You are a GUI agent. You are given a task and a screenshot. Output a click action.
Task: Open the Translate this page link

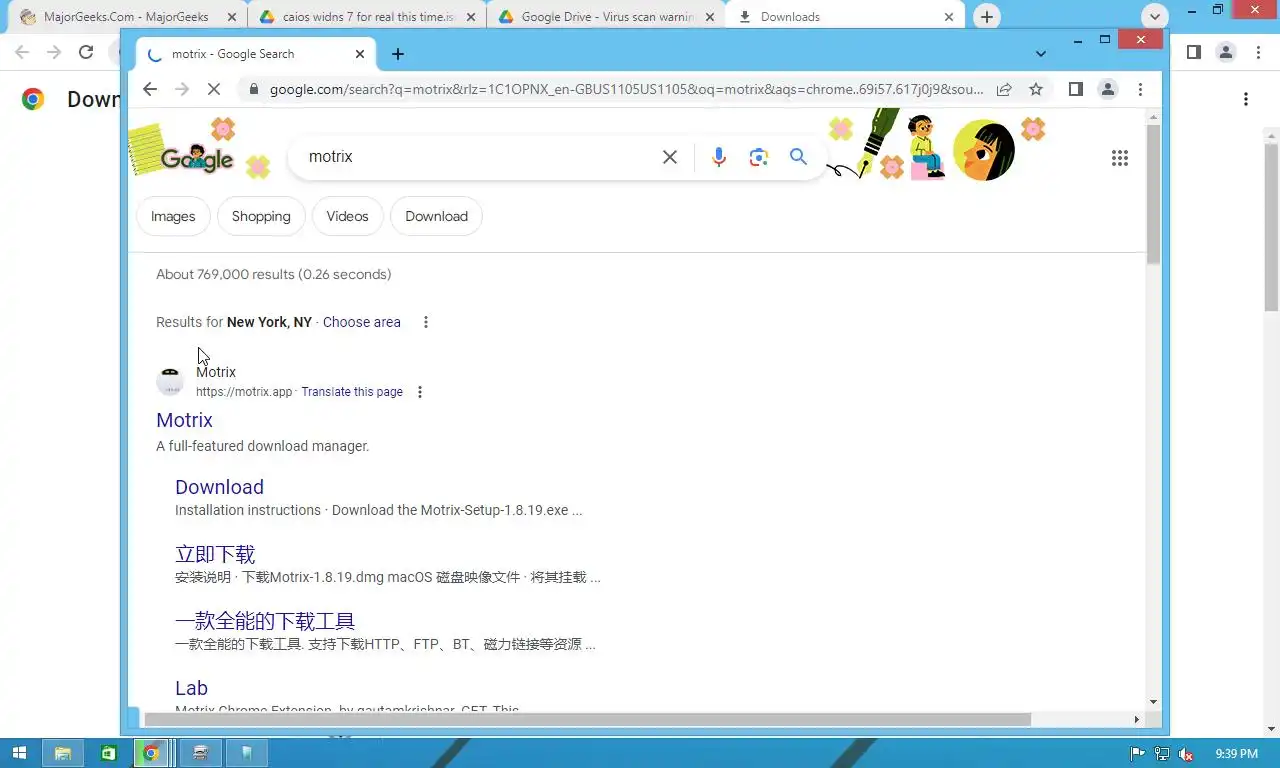(352, 392)
